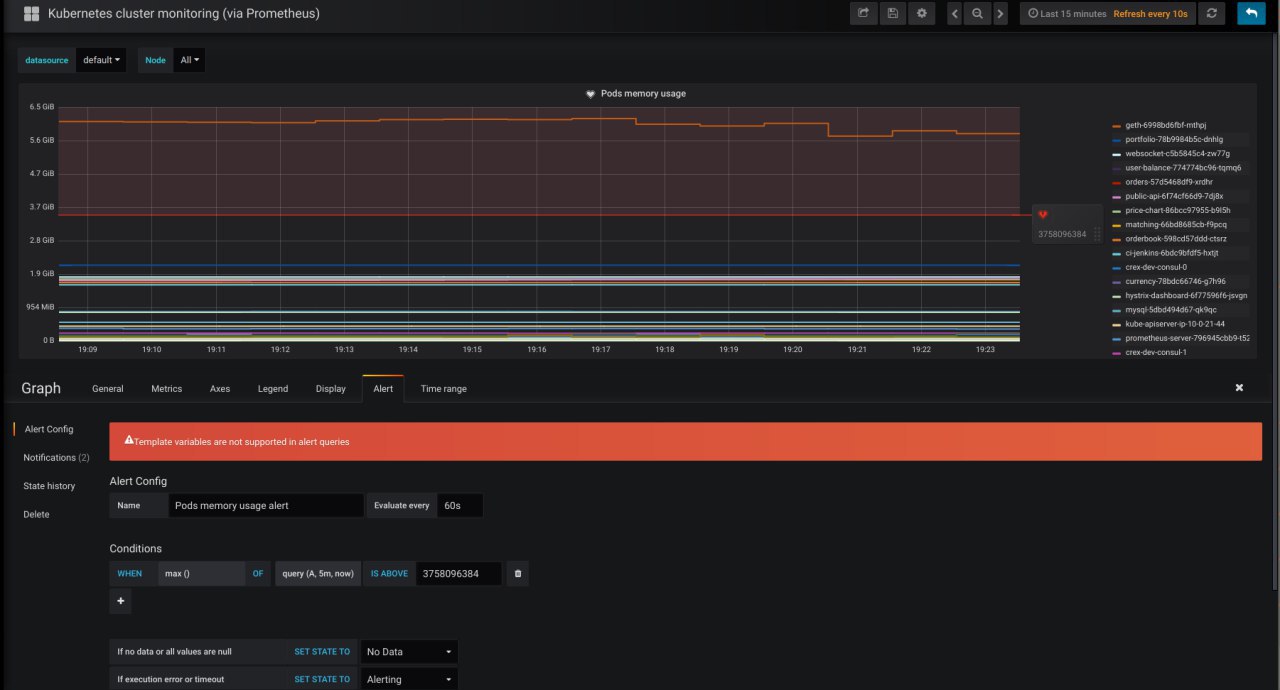Image resolution: width=1280 pixels, height=690 pixels.
Task: Click the warning triangle in red banner
Action: click(x=128, y=440)
